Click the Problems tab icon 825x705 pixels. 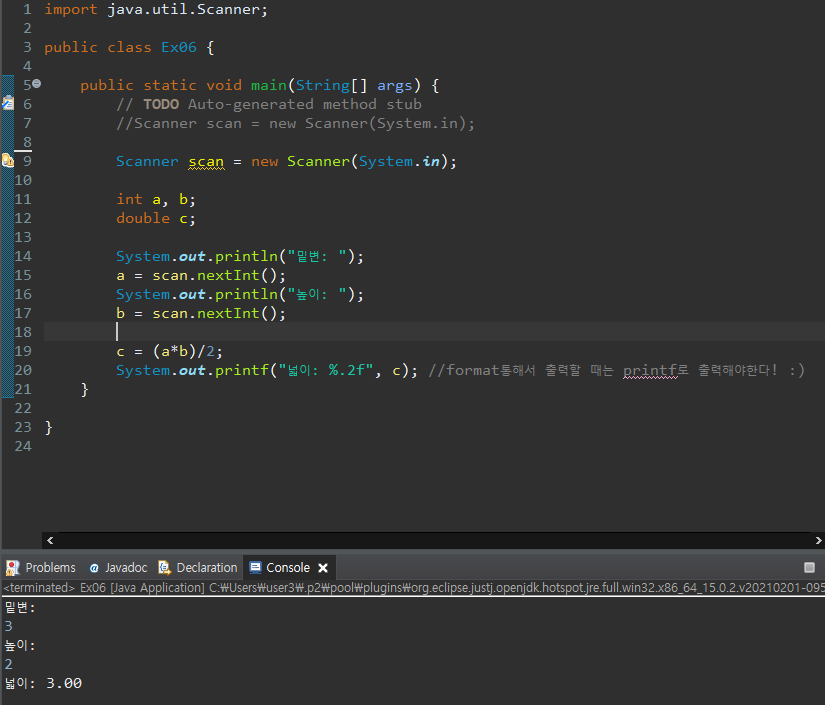(x=13, y=568)
